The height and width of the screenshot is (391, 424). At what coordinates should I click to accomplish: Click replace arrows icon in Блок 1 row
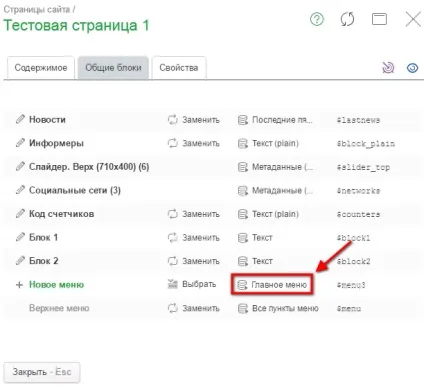pos(172,238)
